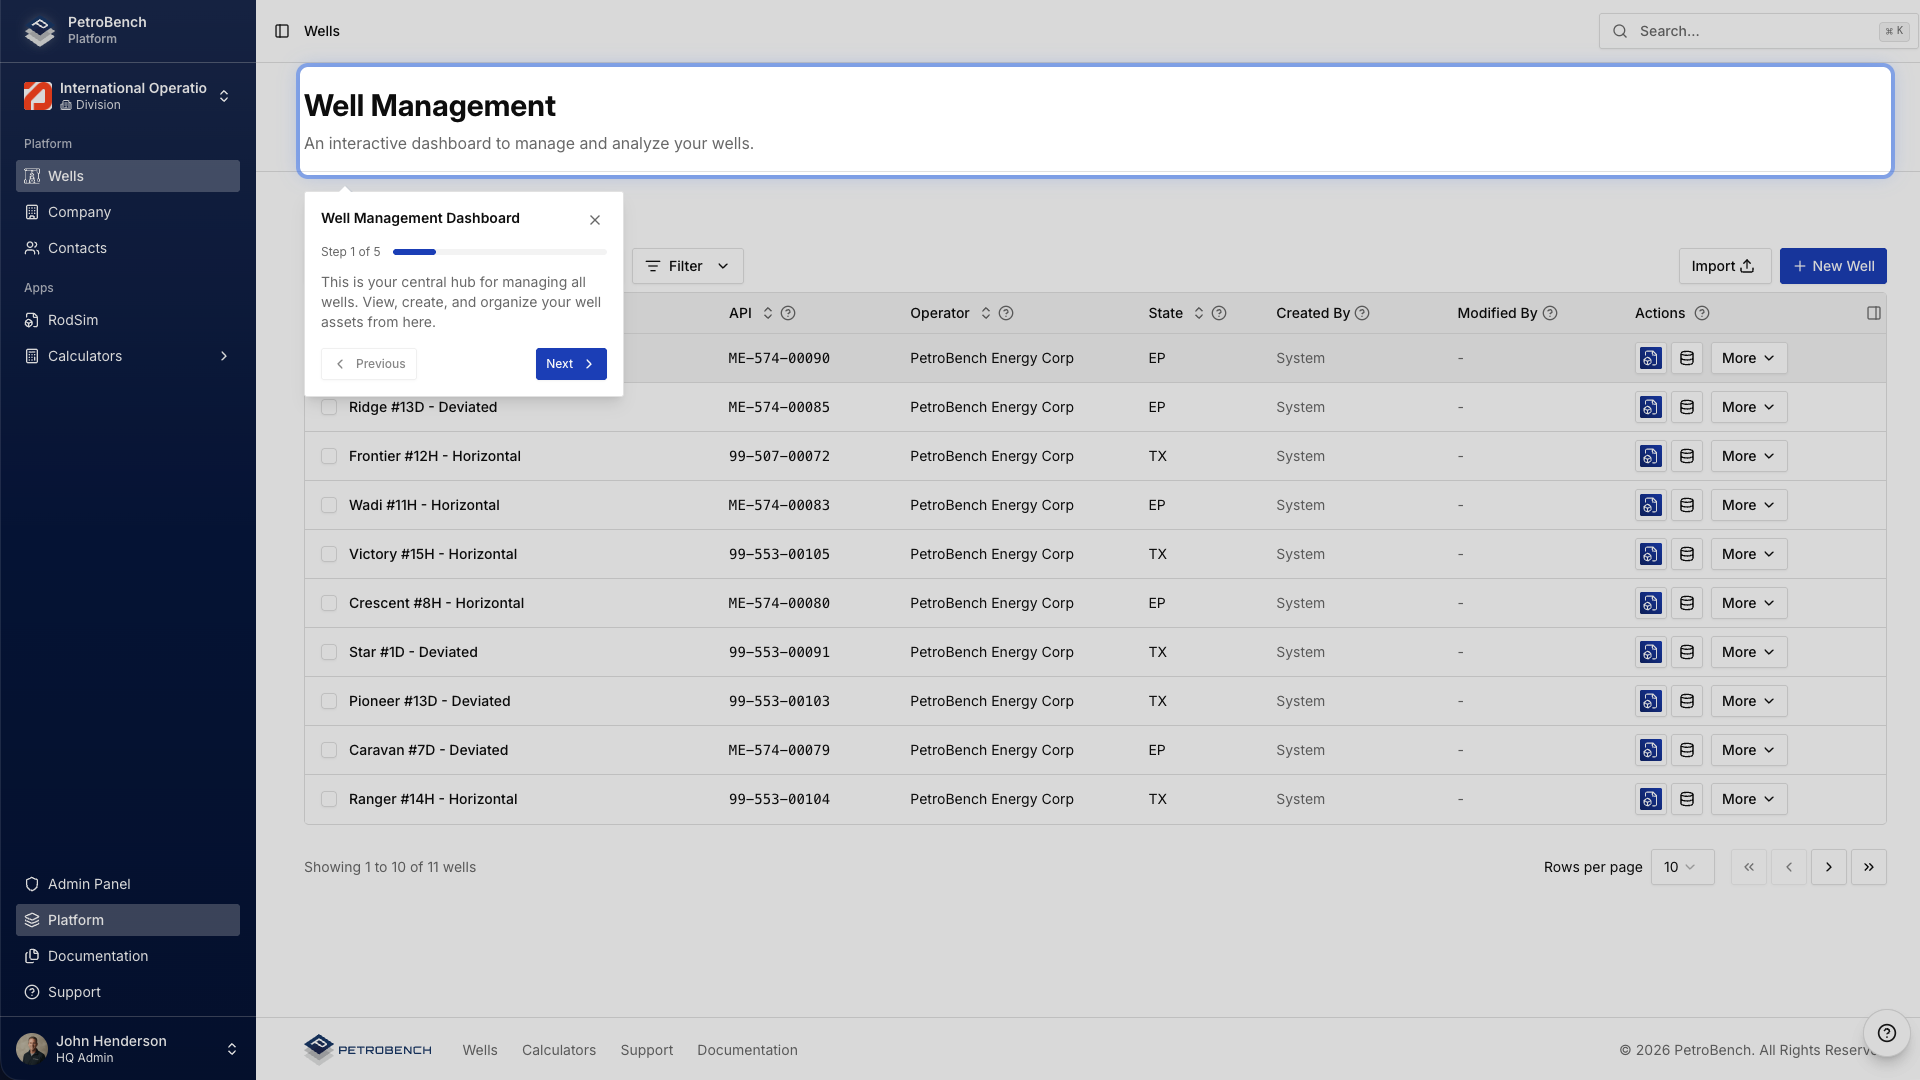1920x1080 pixels.
Task: Click the database icon for Frontier #12H row
Action: 1687,456
